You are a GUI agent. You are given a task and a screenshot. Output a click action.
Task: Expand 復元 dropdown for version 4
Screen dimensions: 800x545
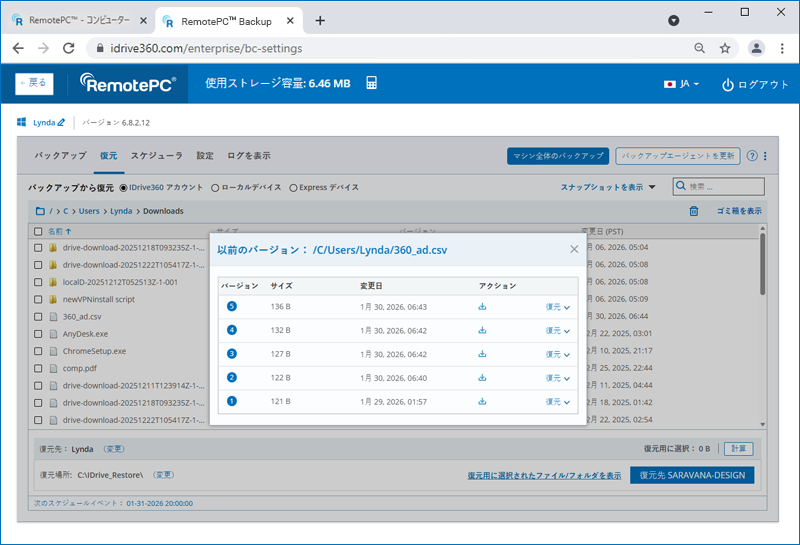point(558,331)
